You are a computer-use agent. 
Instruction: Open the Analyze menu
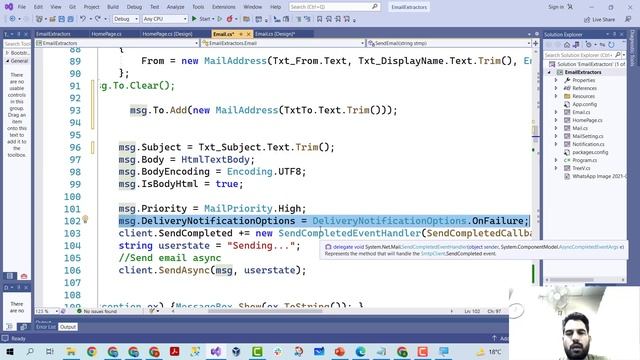tap(176, 7)
